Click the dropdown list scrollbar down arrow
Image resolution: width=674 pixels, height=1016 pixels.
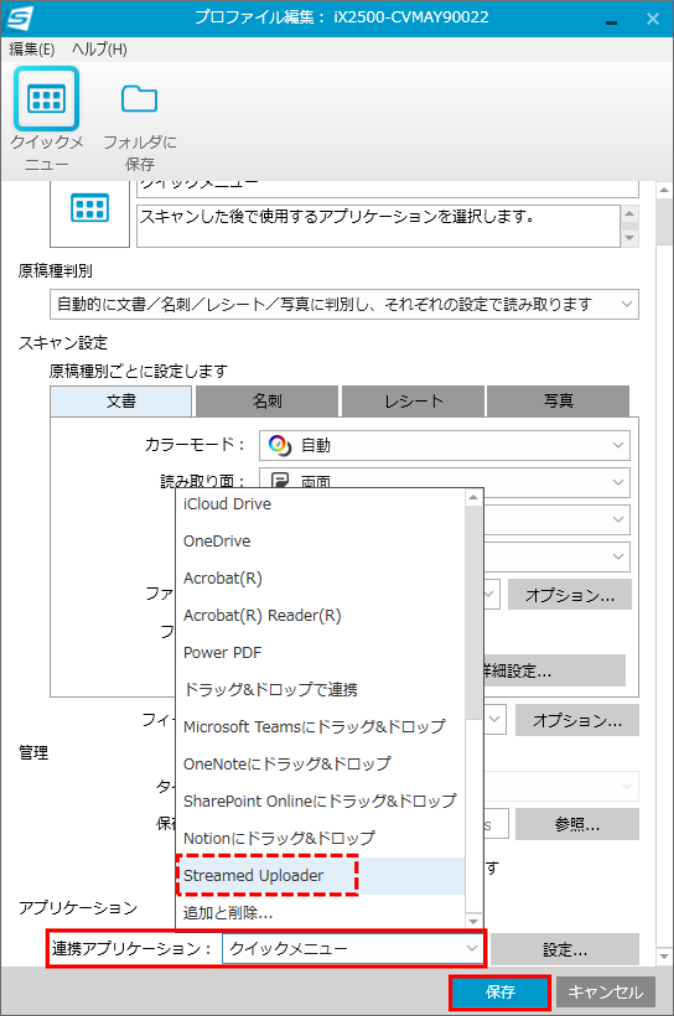(x=475, y=919)
